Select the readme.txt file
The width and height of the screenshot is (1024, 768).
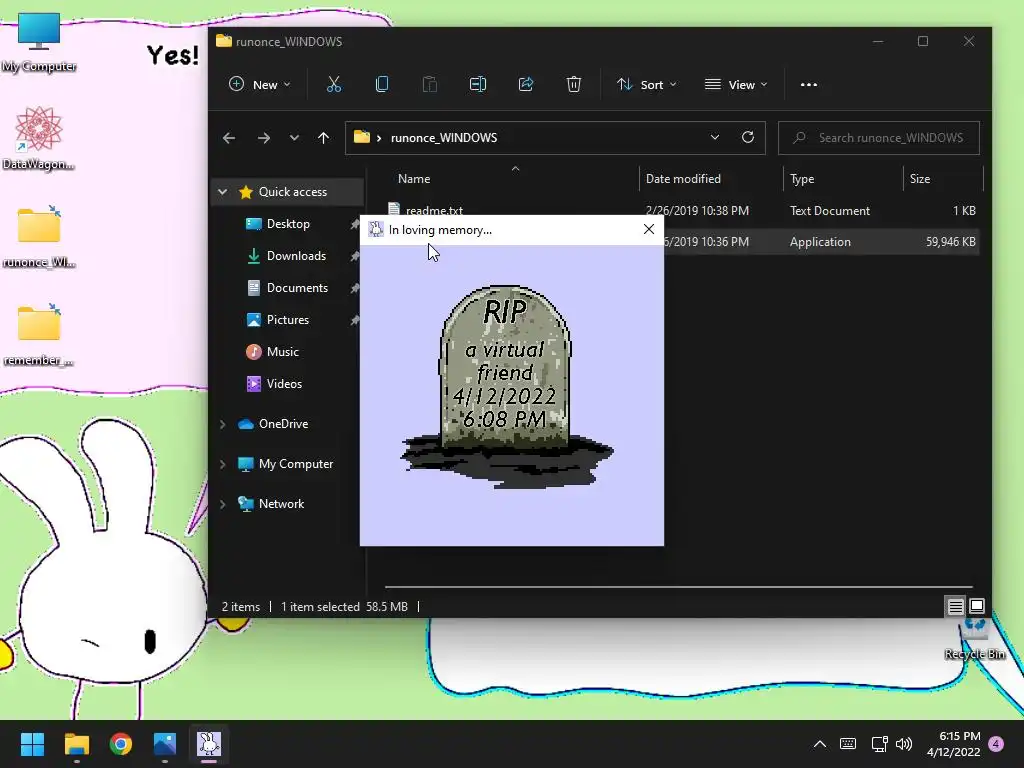click(x=434, y=210)
